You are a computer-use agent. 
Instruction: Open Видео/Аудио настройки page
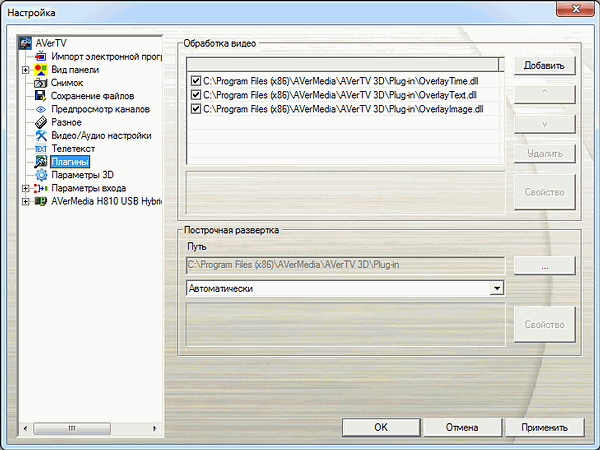pyautogui.click(x=101, y=136)
